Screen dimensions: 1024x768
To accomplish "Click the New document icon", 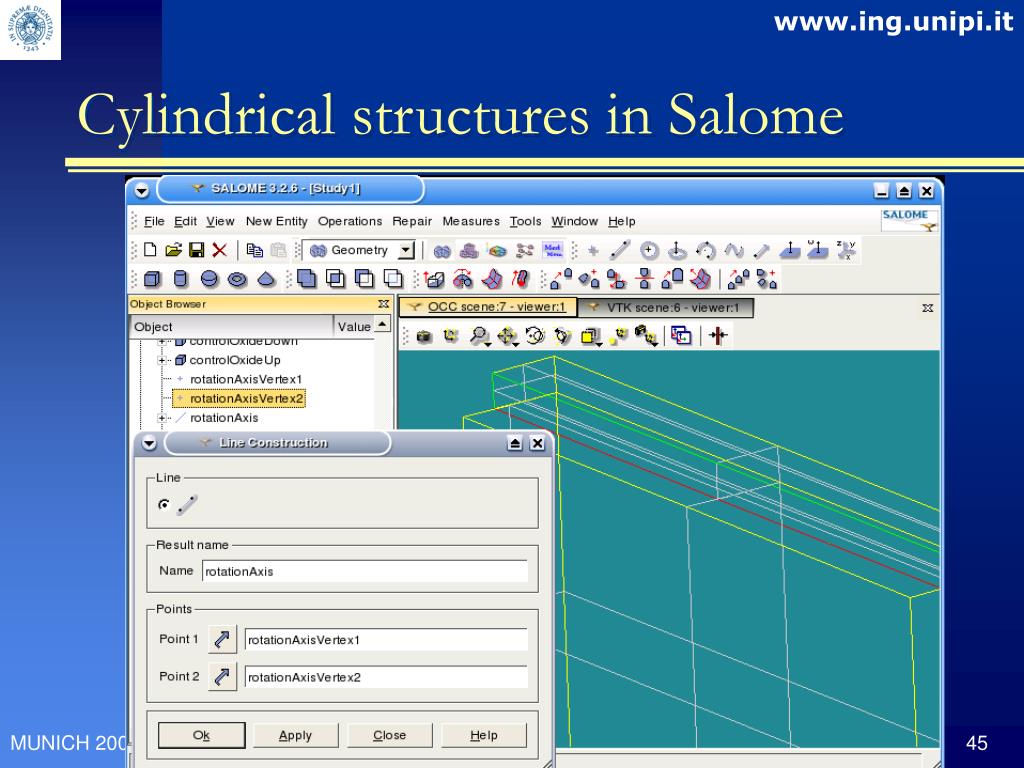I will pos(150,250).
